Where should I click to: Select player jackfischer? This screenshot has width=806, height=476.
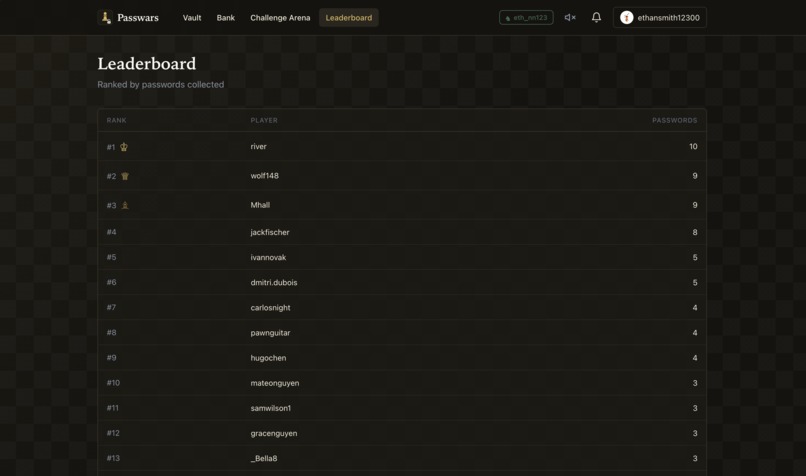point(270,232)
